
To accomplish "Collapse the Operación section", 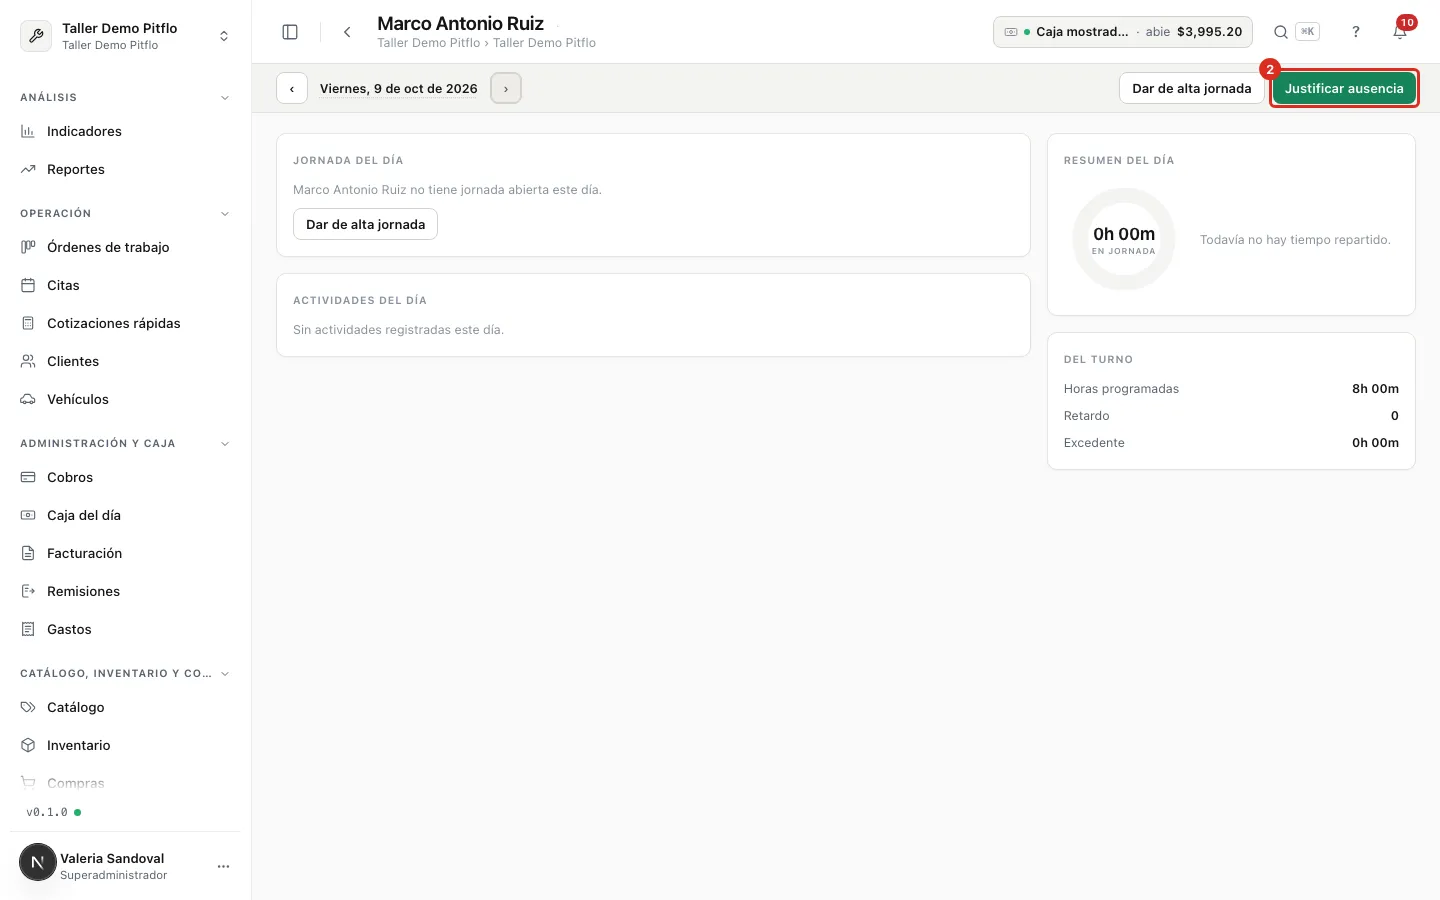I will click(225, 214).
